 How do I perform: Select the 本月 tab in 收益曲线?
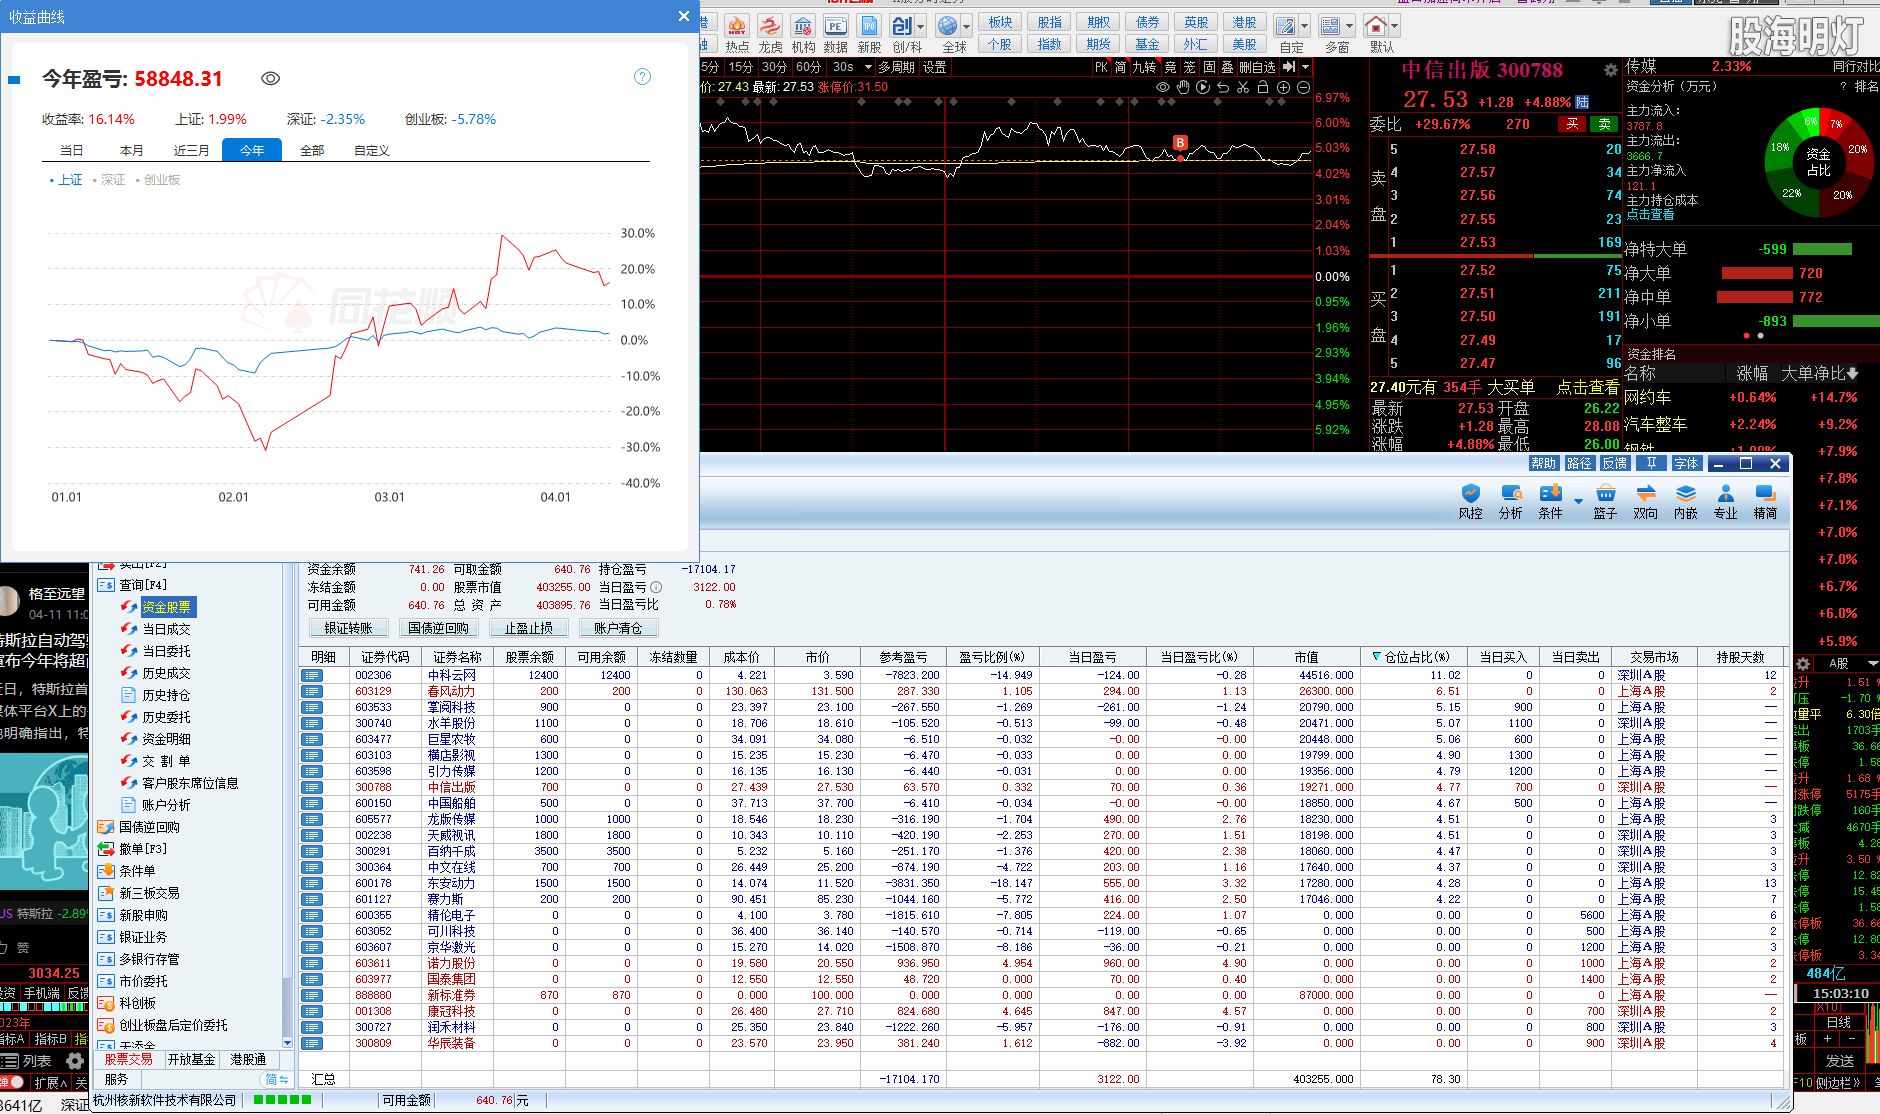pos(132,150)
